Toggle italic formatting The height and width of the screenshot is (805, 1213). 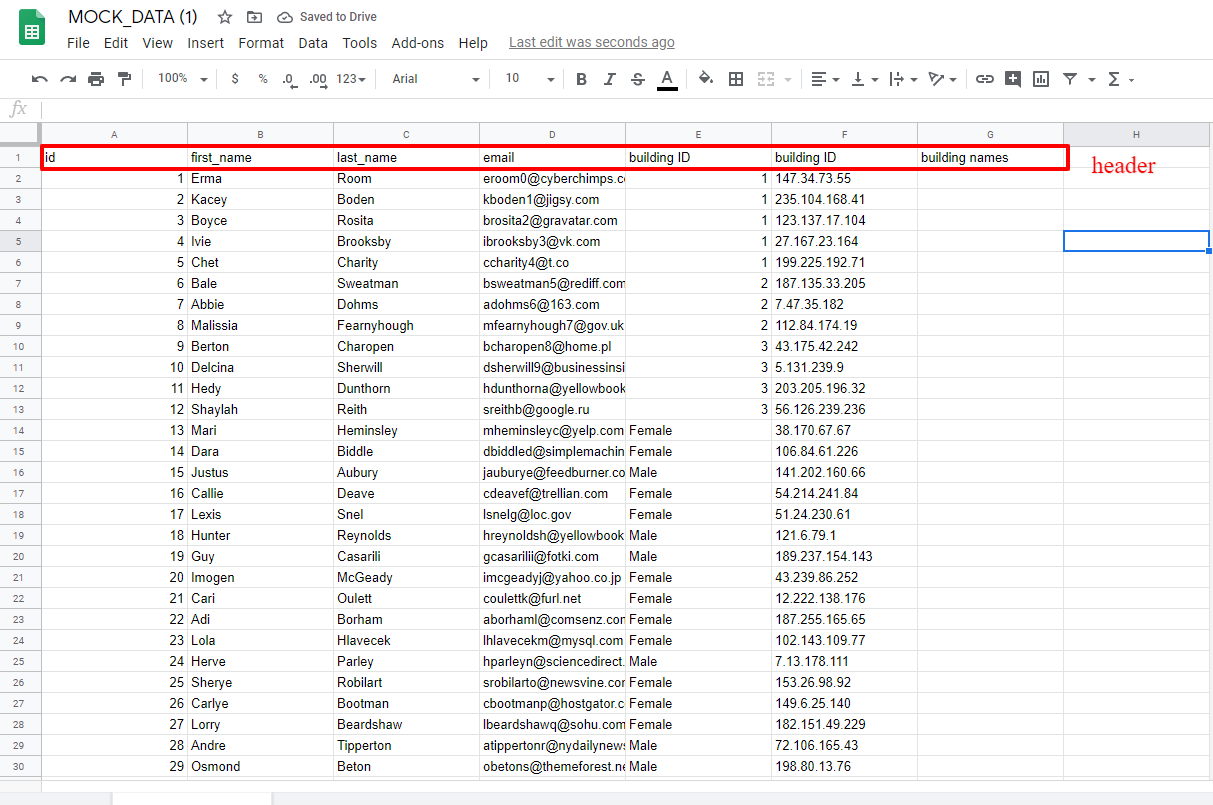[609, 79]
